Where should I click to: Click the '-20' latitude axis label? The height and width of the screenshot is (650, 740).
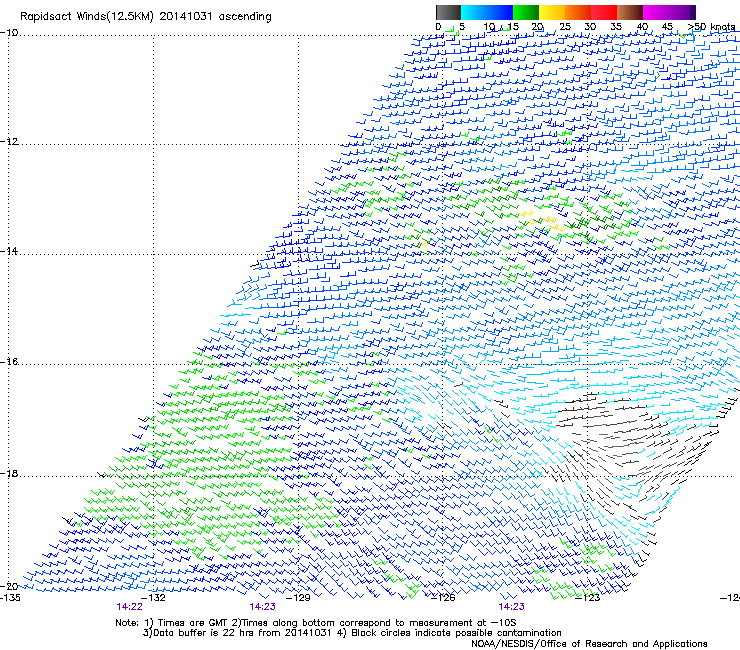point(8,586)
